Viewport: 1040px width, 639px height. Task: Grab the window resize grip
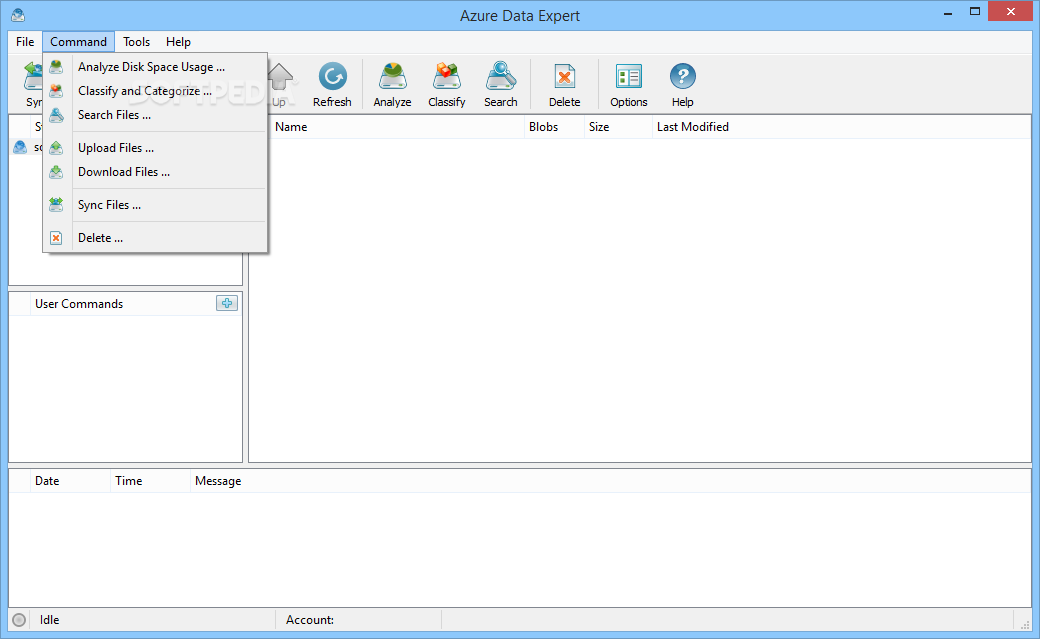click(x=1025, y=623)
